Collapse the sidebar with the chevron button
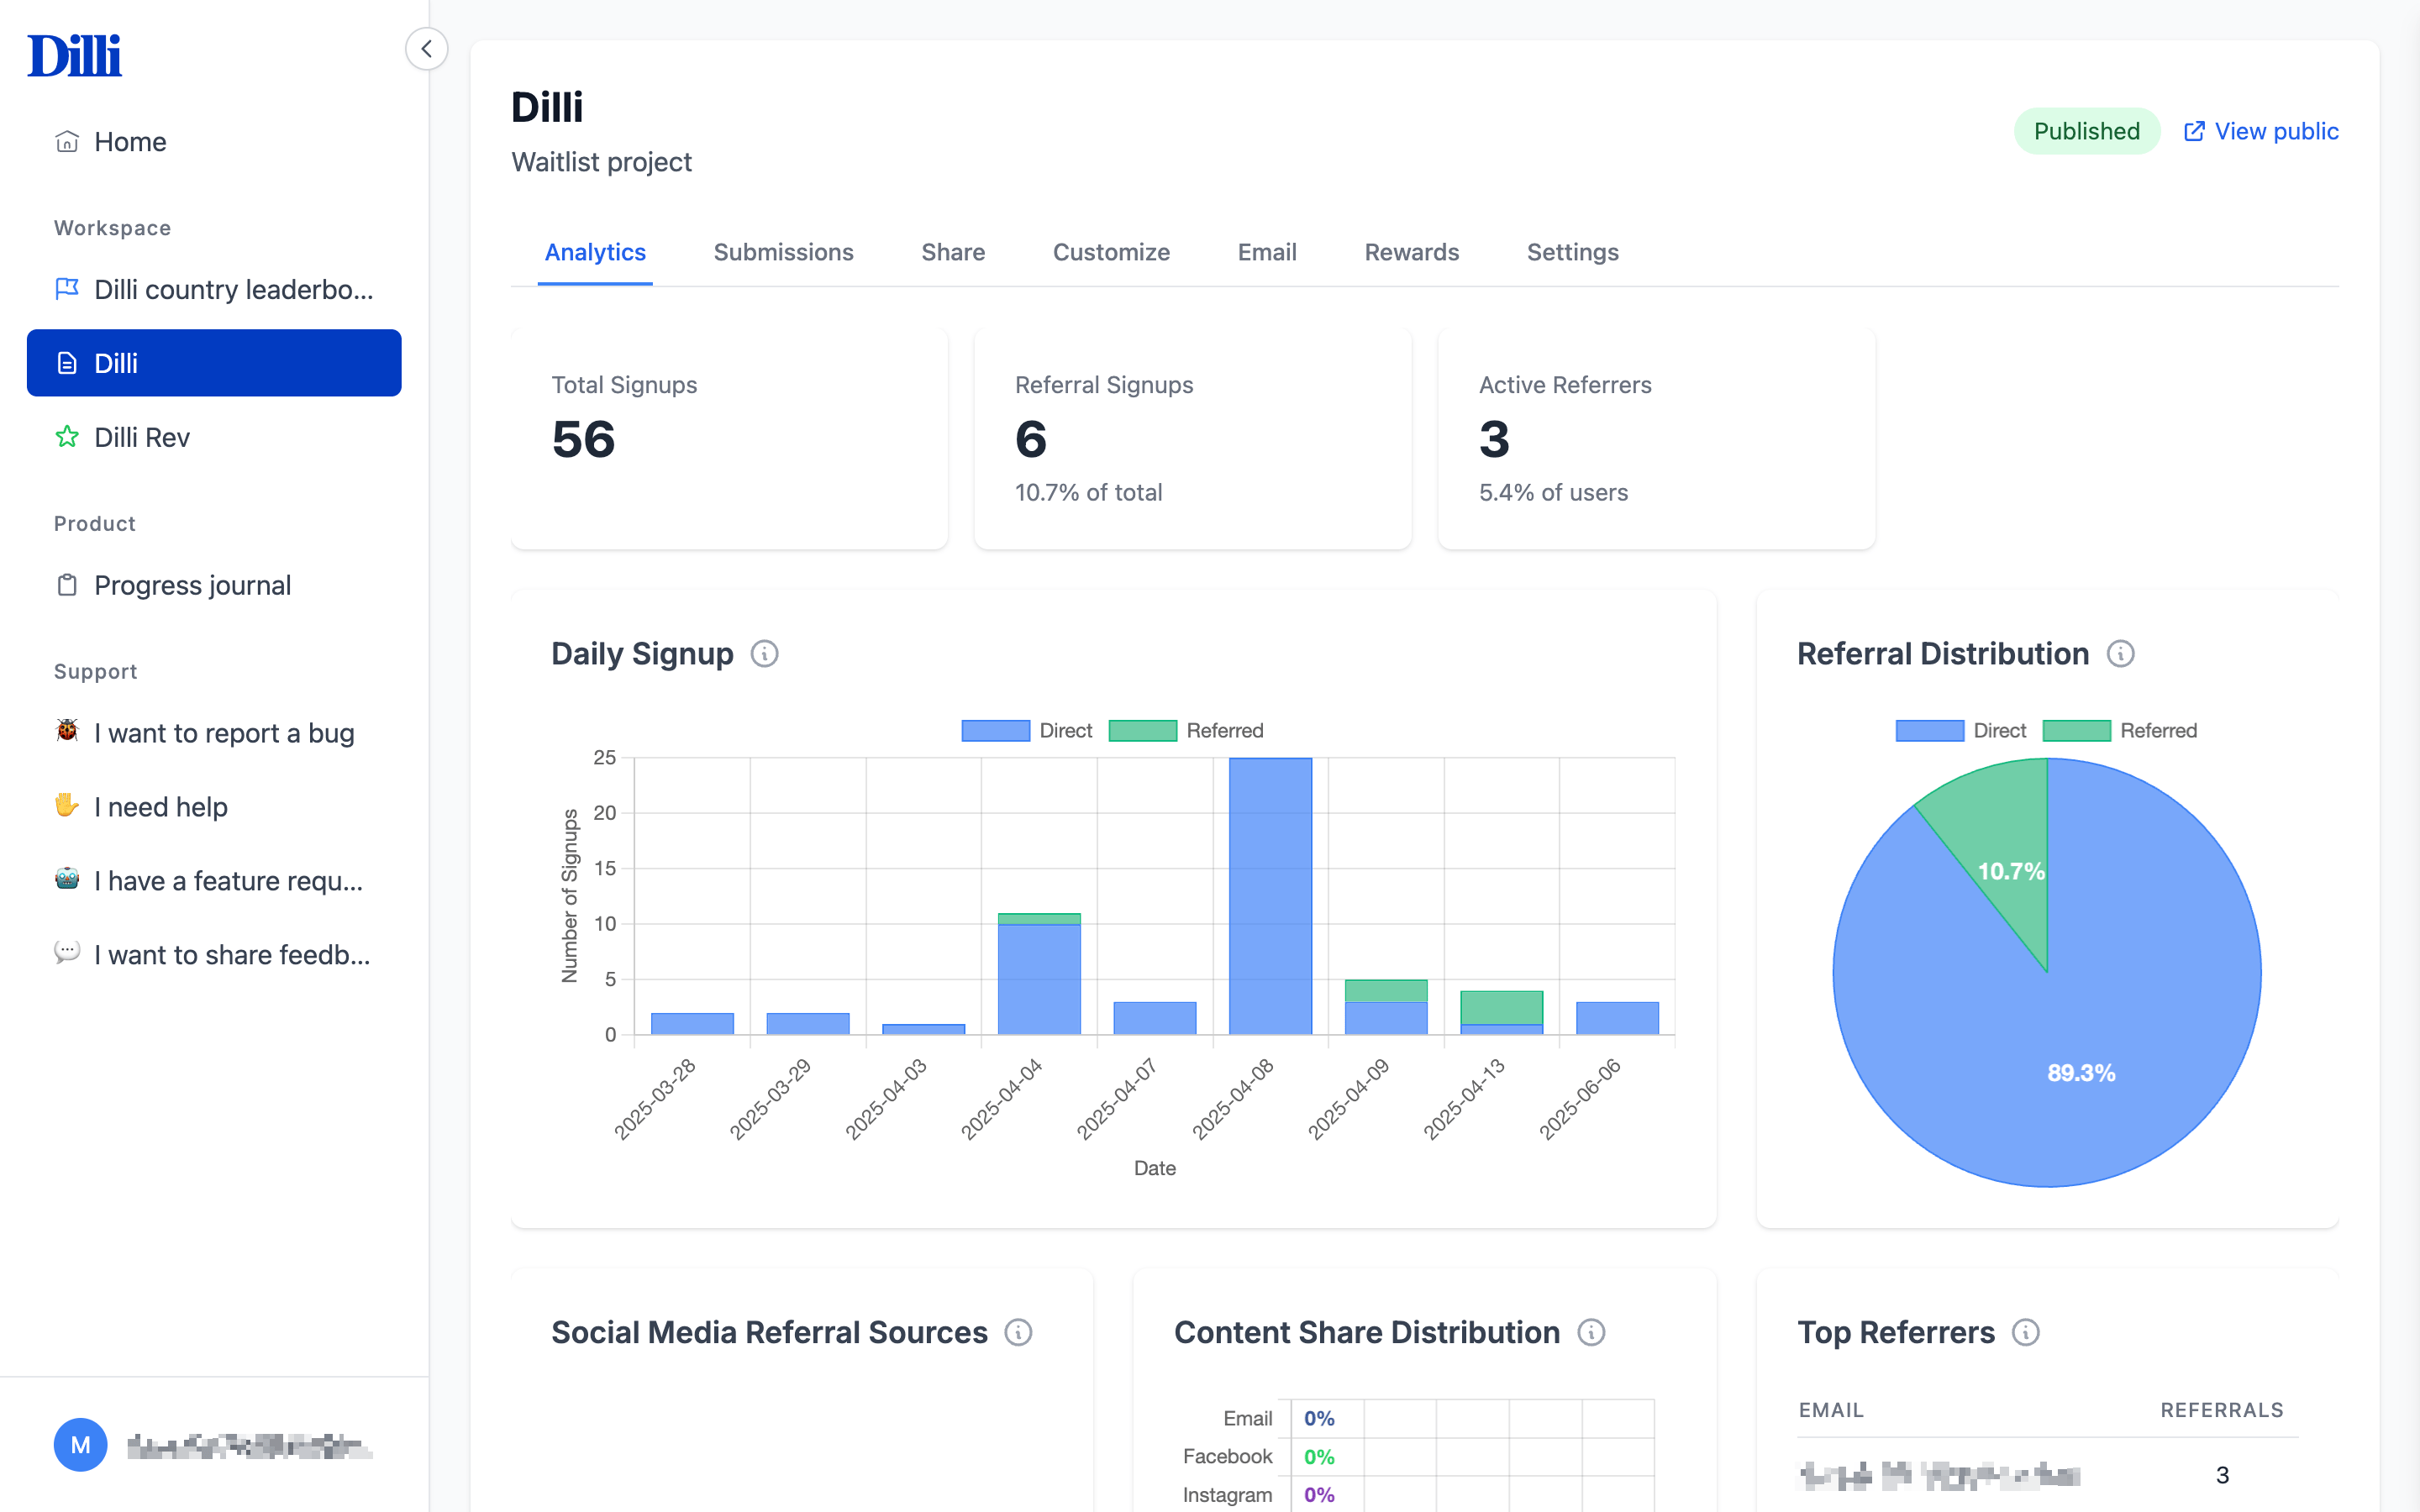The image size is (2420, 1512). pyautogui.click(x=426, y=48)
